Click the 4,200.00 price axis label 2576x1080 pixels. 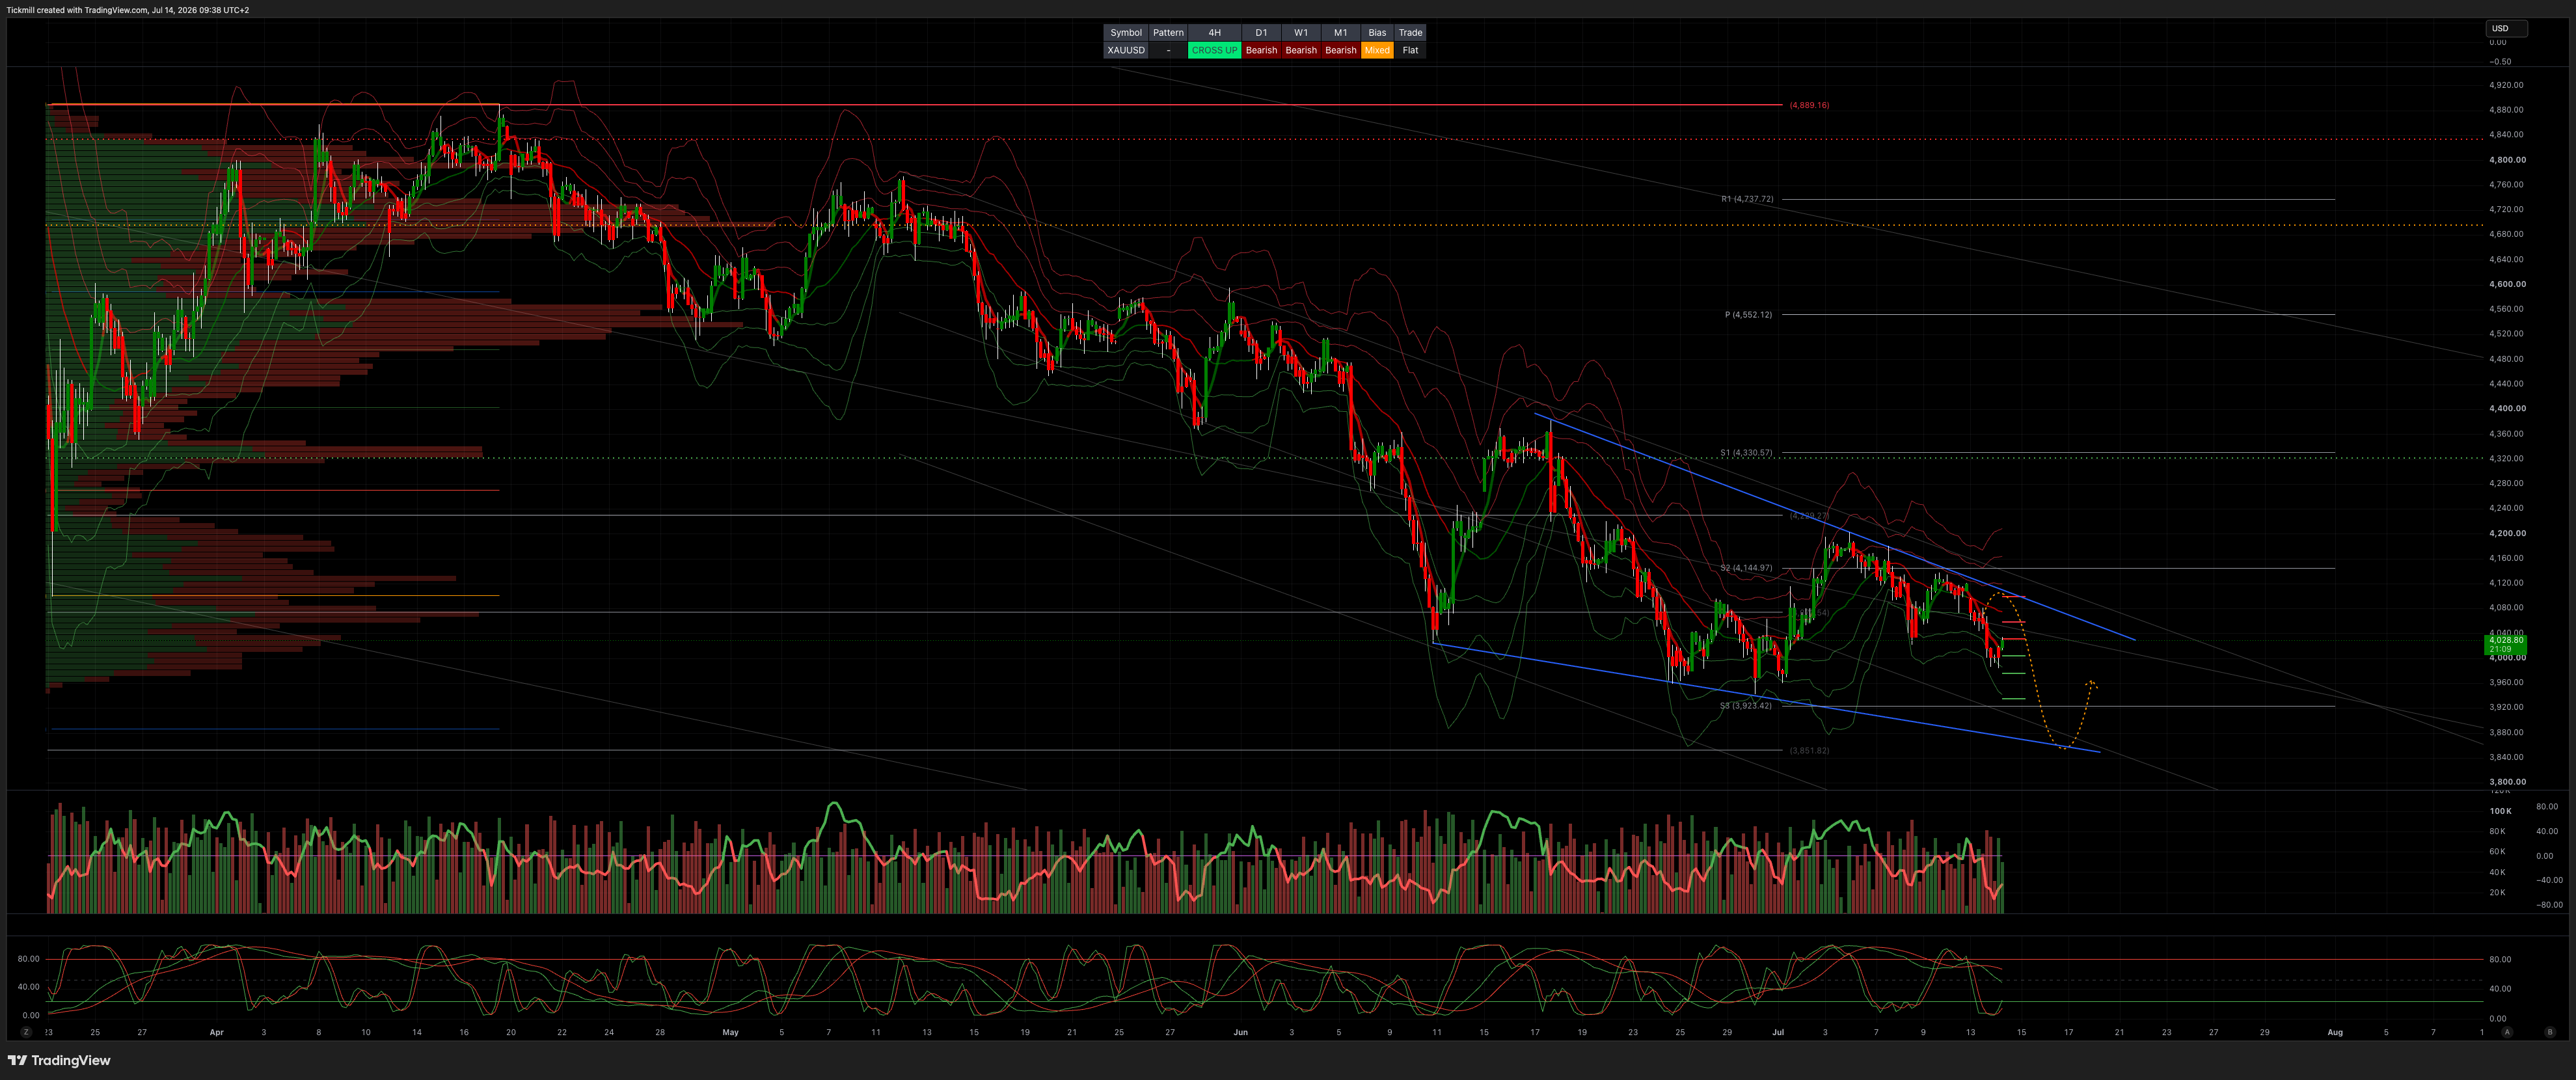tap(2507, 534)
